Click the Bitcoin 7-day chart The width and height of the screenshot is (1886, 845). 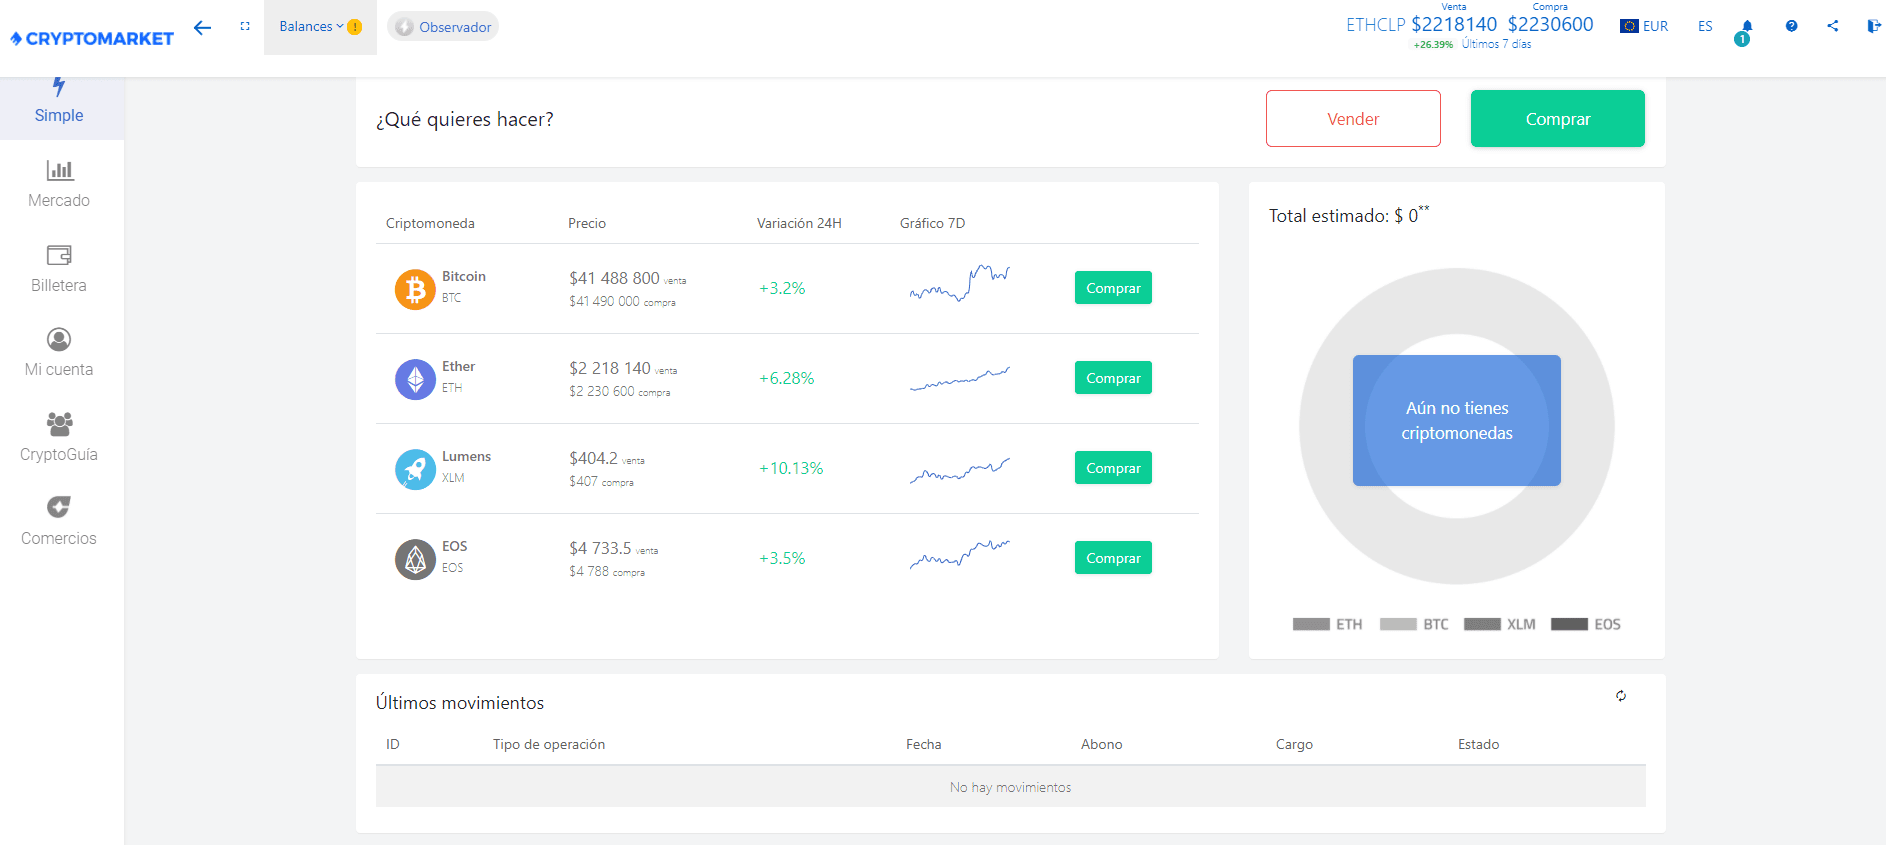click(960, 284)
